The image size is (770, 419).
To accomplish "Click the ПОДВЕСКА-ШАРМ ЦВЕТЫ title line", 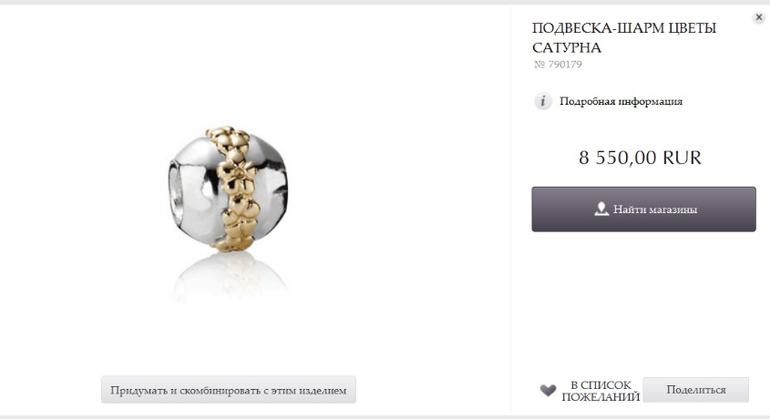I will coord(624,28).
